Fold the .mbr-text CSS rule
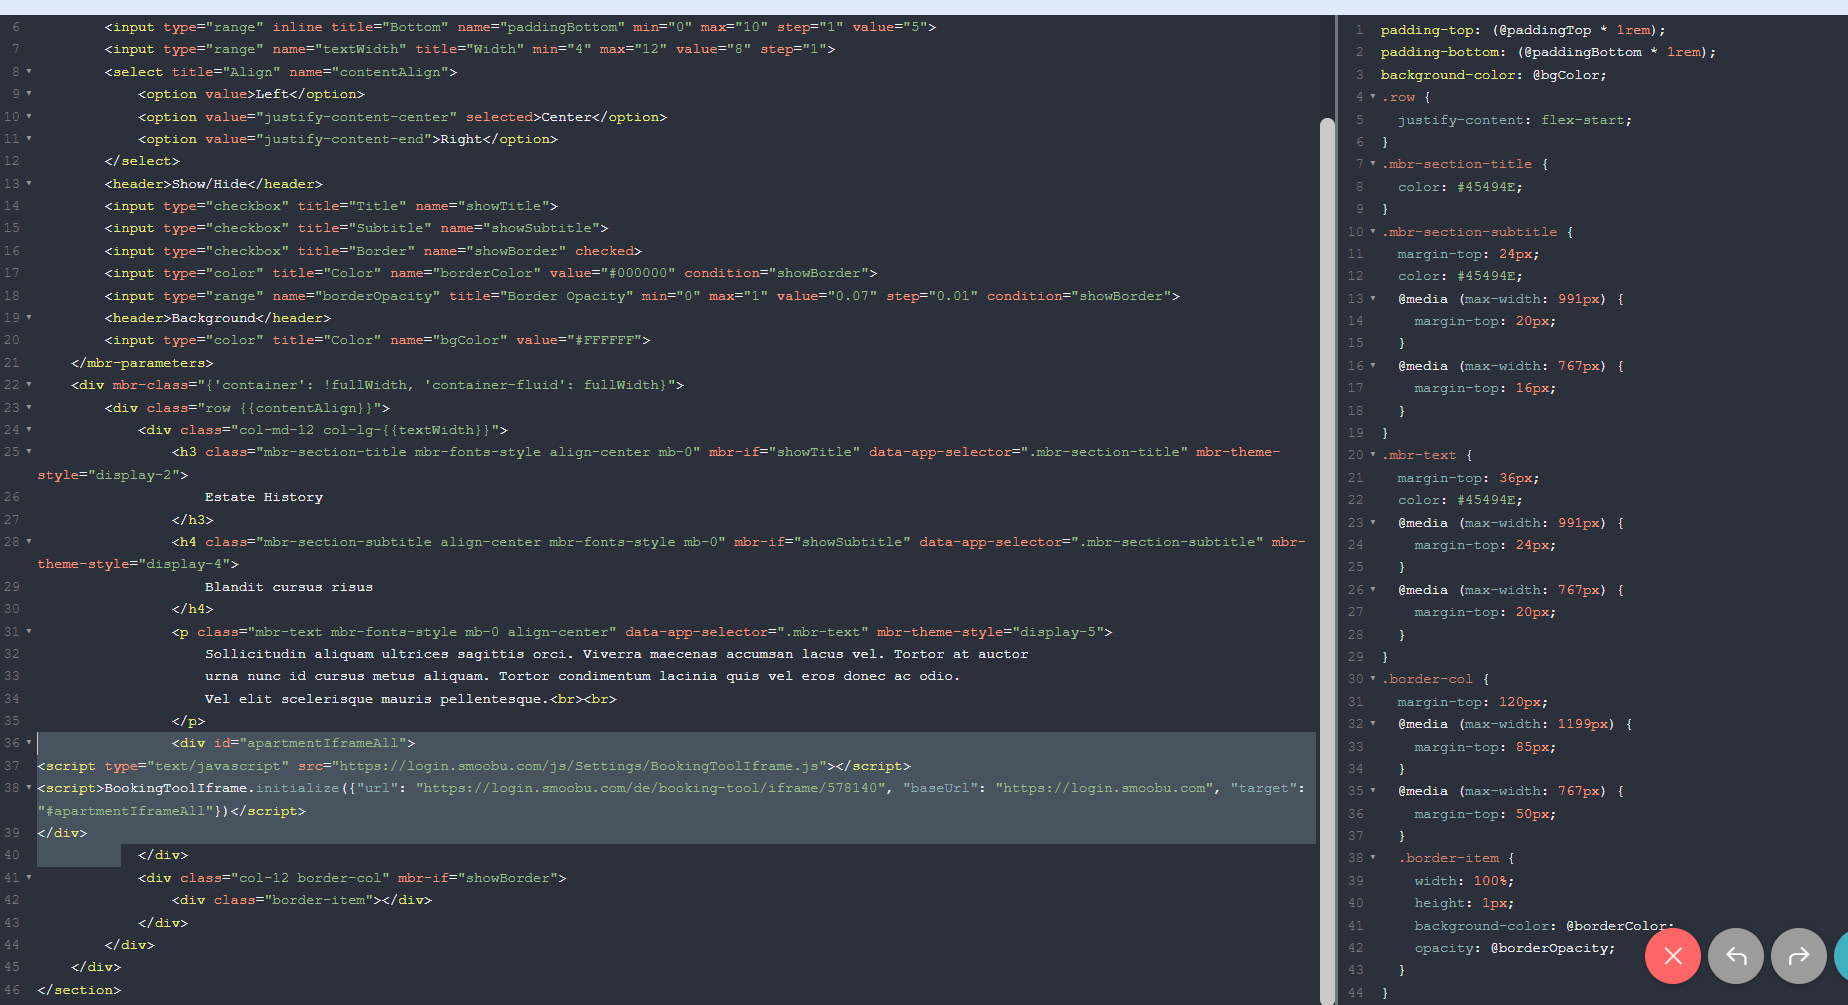The width and height of the screenshot is (1848, 1005). [1373, 455]
